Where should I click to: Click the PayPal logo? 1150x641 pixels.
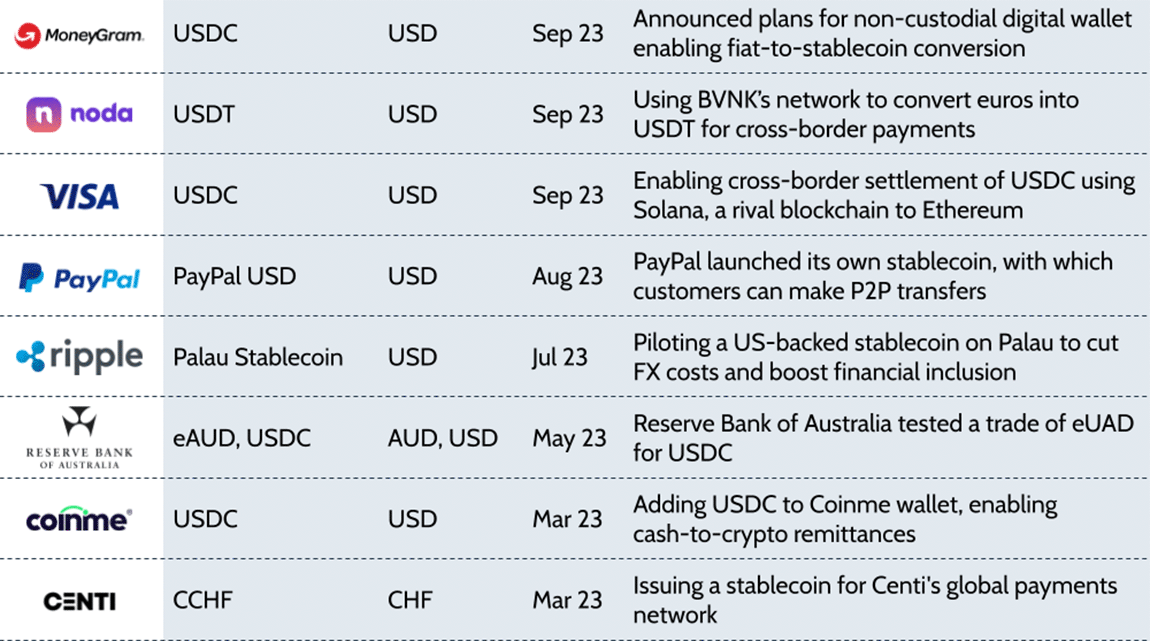coord(80,277)
